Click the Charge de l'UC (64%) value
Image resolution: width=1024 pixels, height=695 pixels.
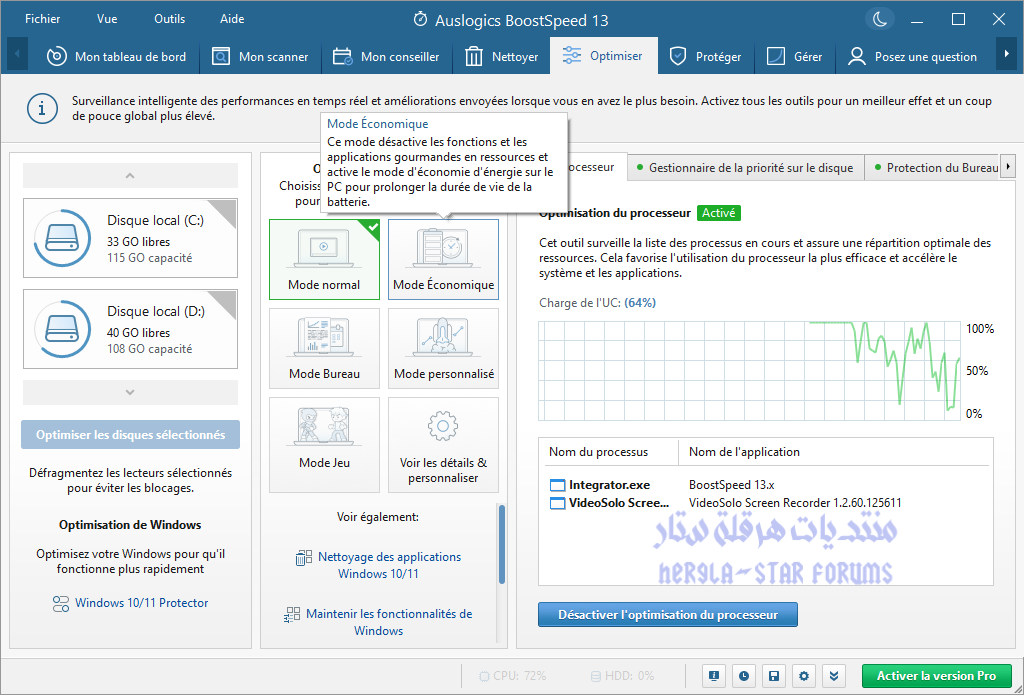(x=640, y=302)
